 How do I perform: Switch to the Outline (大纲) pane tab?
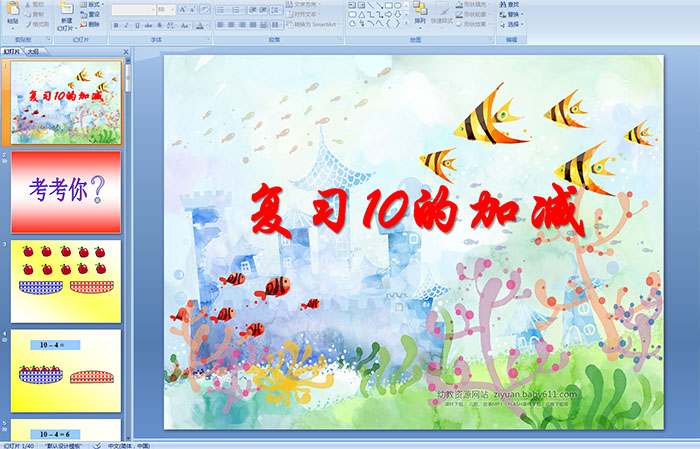[33, 52]
